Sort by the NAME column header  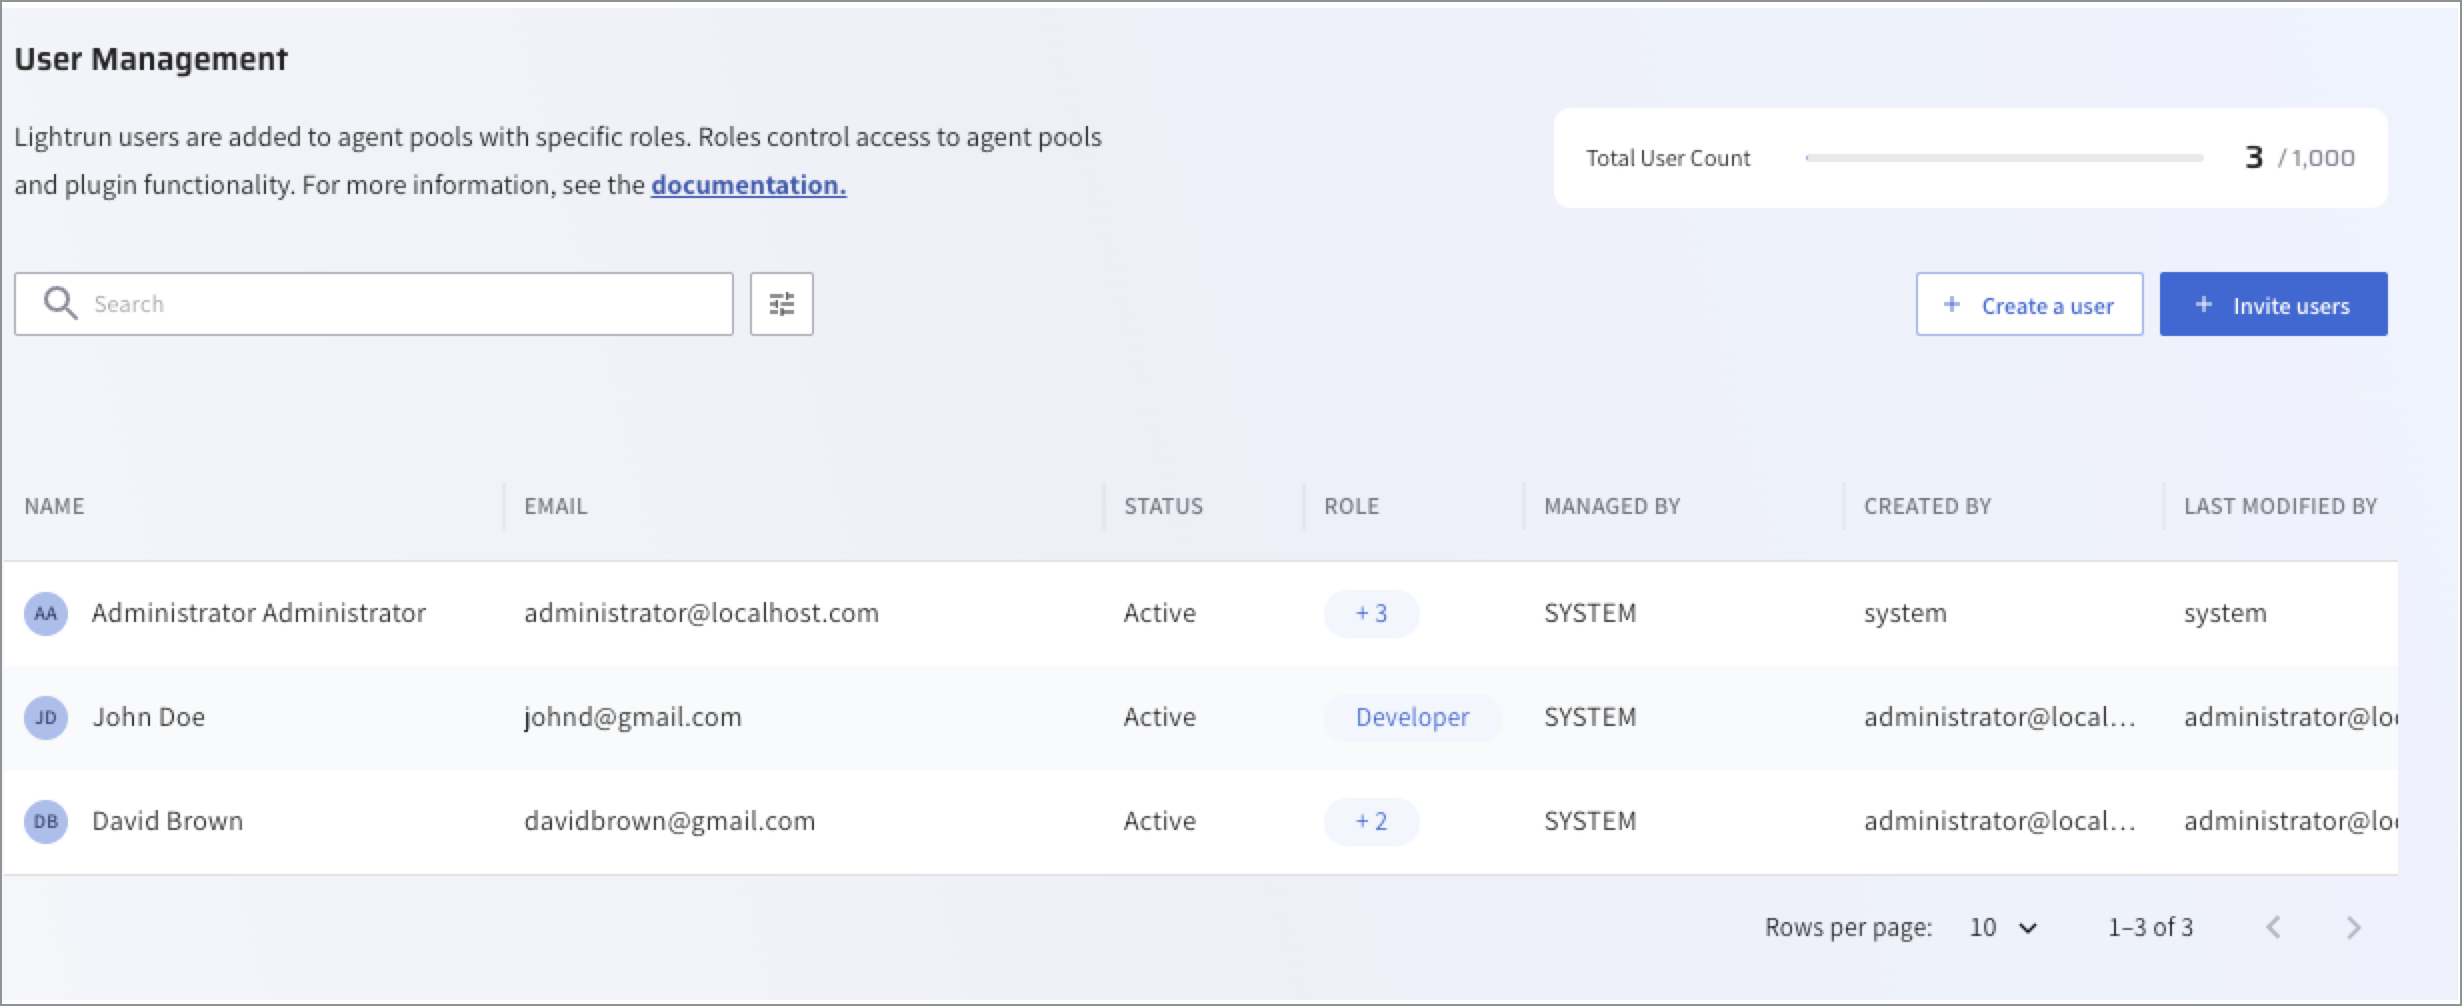point(55,506)
